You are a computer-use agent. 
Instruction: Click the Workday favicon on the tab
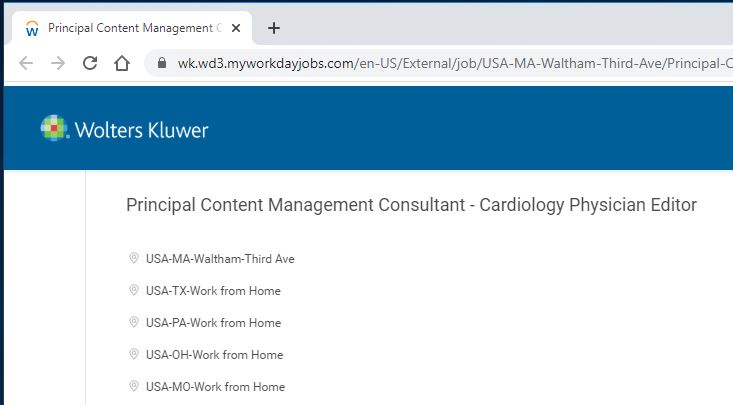pos(32,29)
